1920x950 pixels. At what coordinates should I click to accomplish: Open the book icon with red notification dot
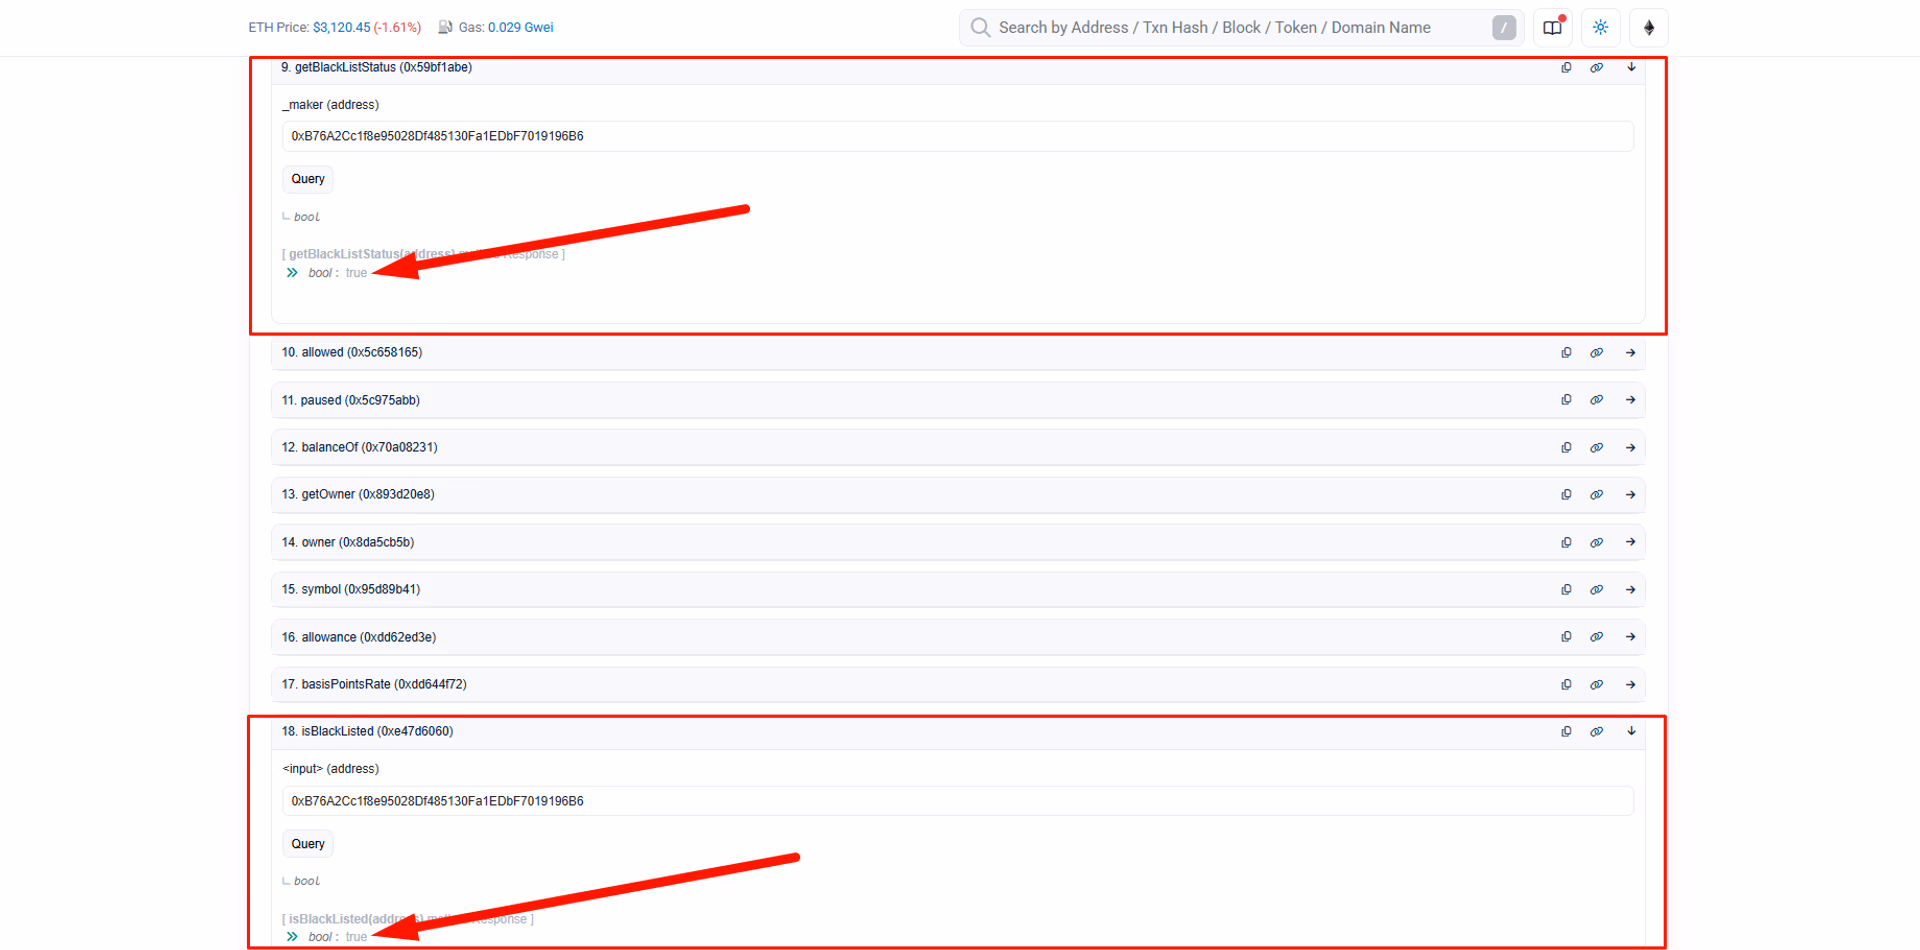1552,28
